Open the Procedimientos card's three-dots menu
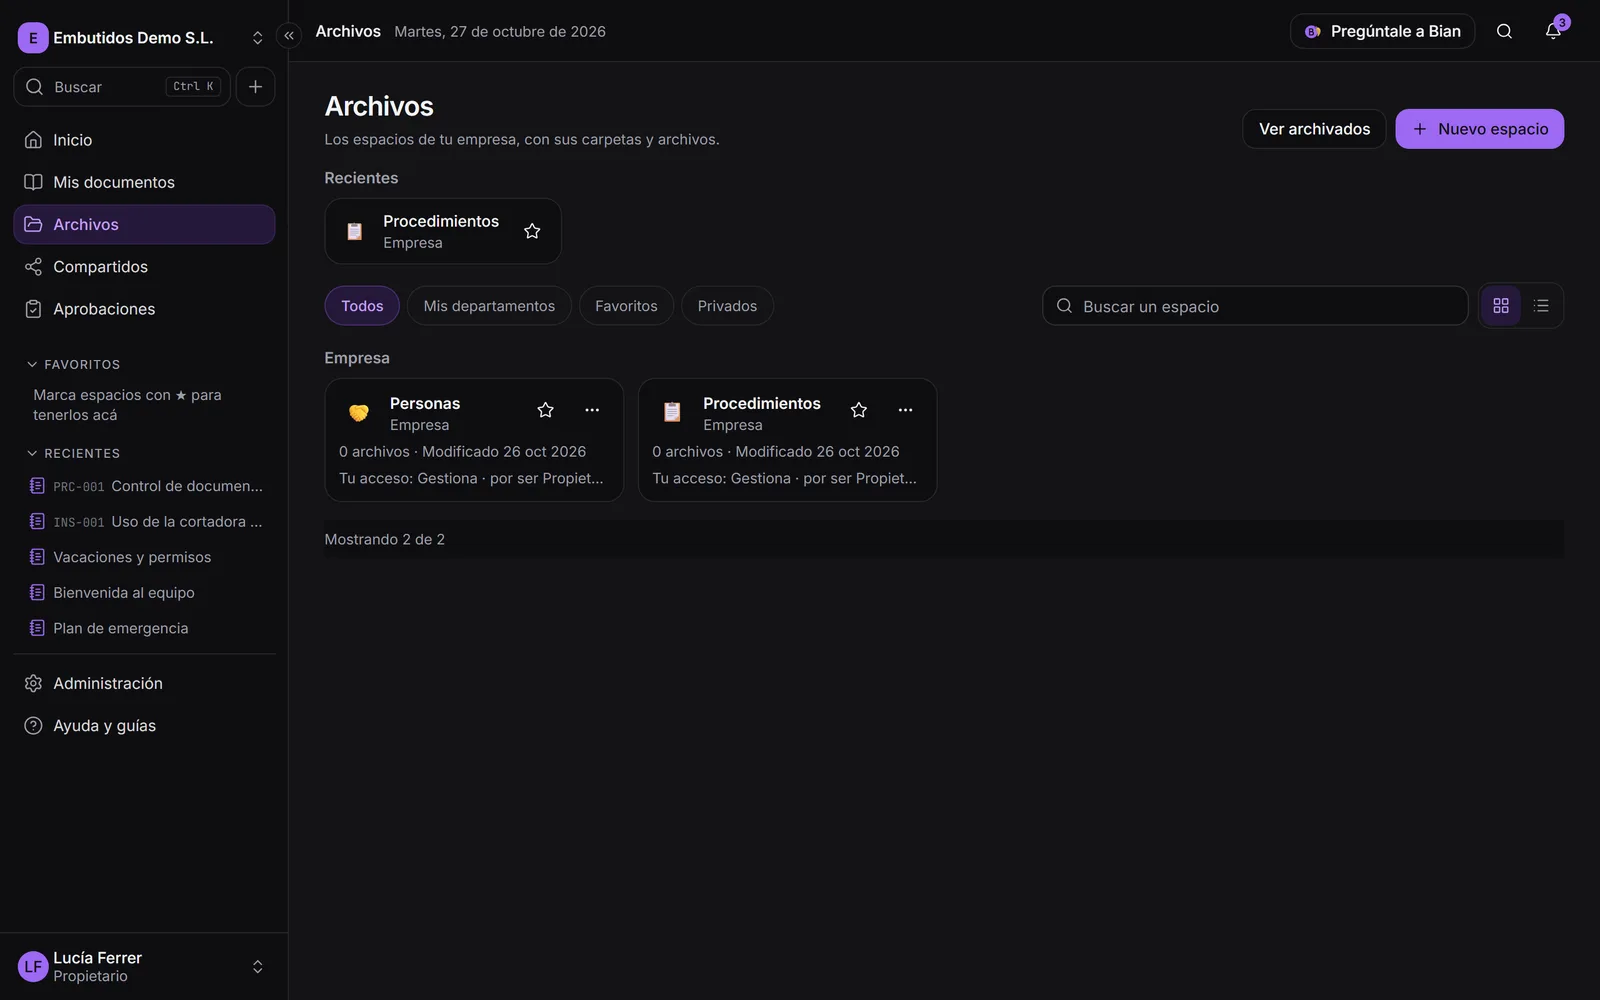1600x1000 pixels. [905, 410]
